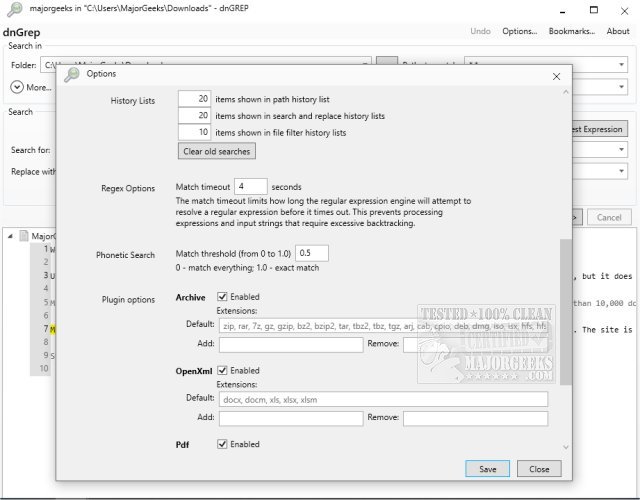Select result line number 10
640x500 pixels.
click(44, 368)
